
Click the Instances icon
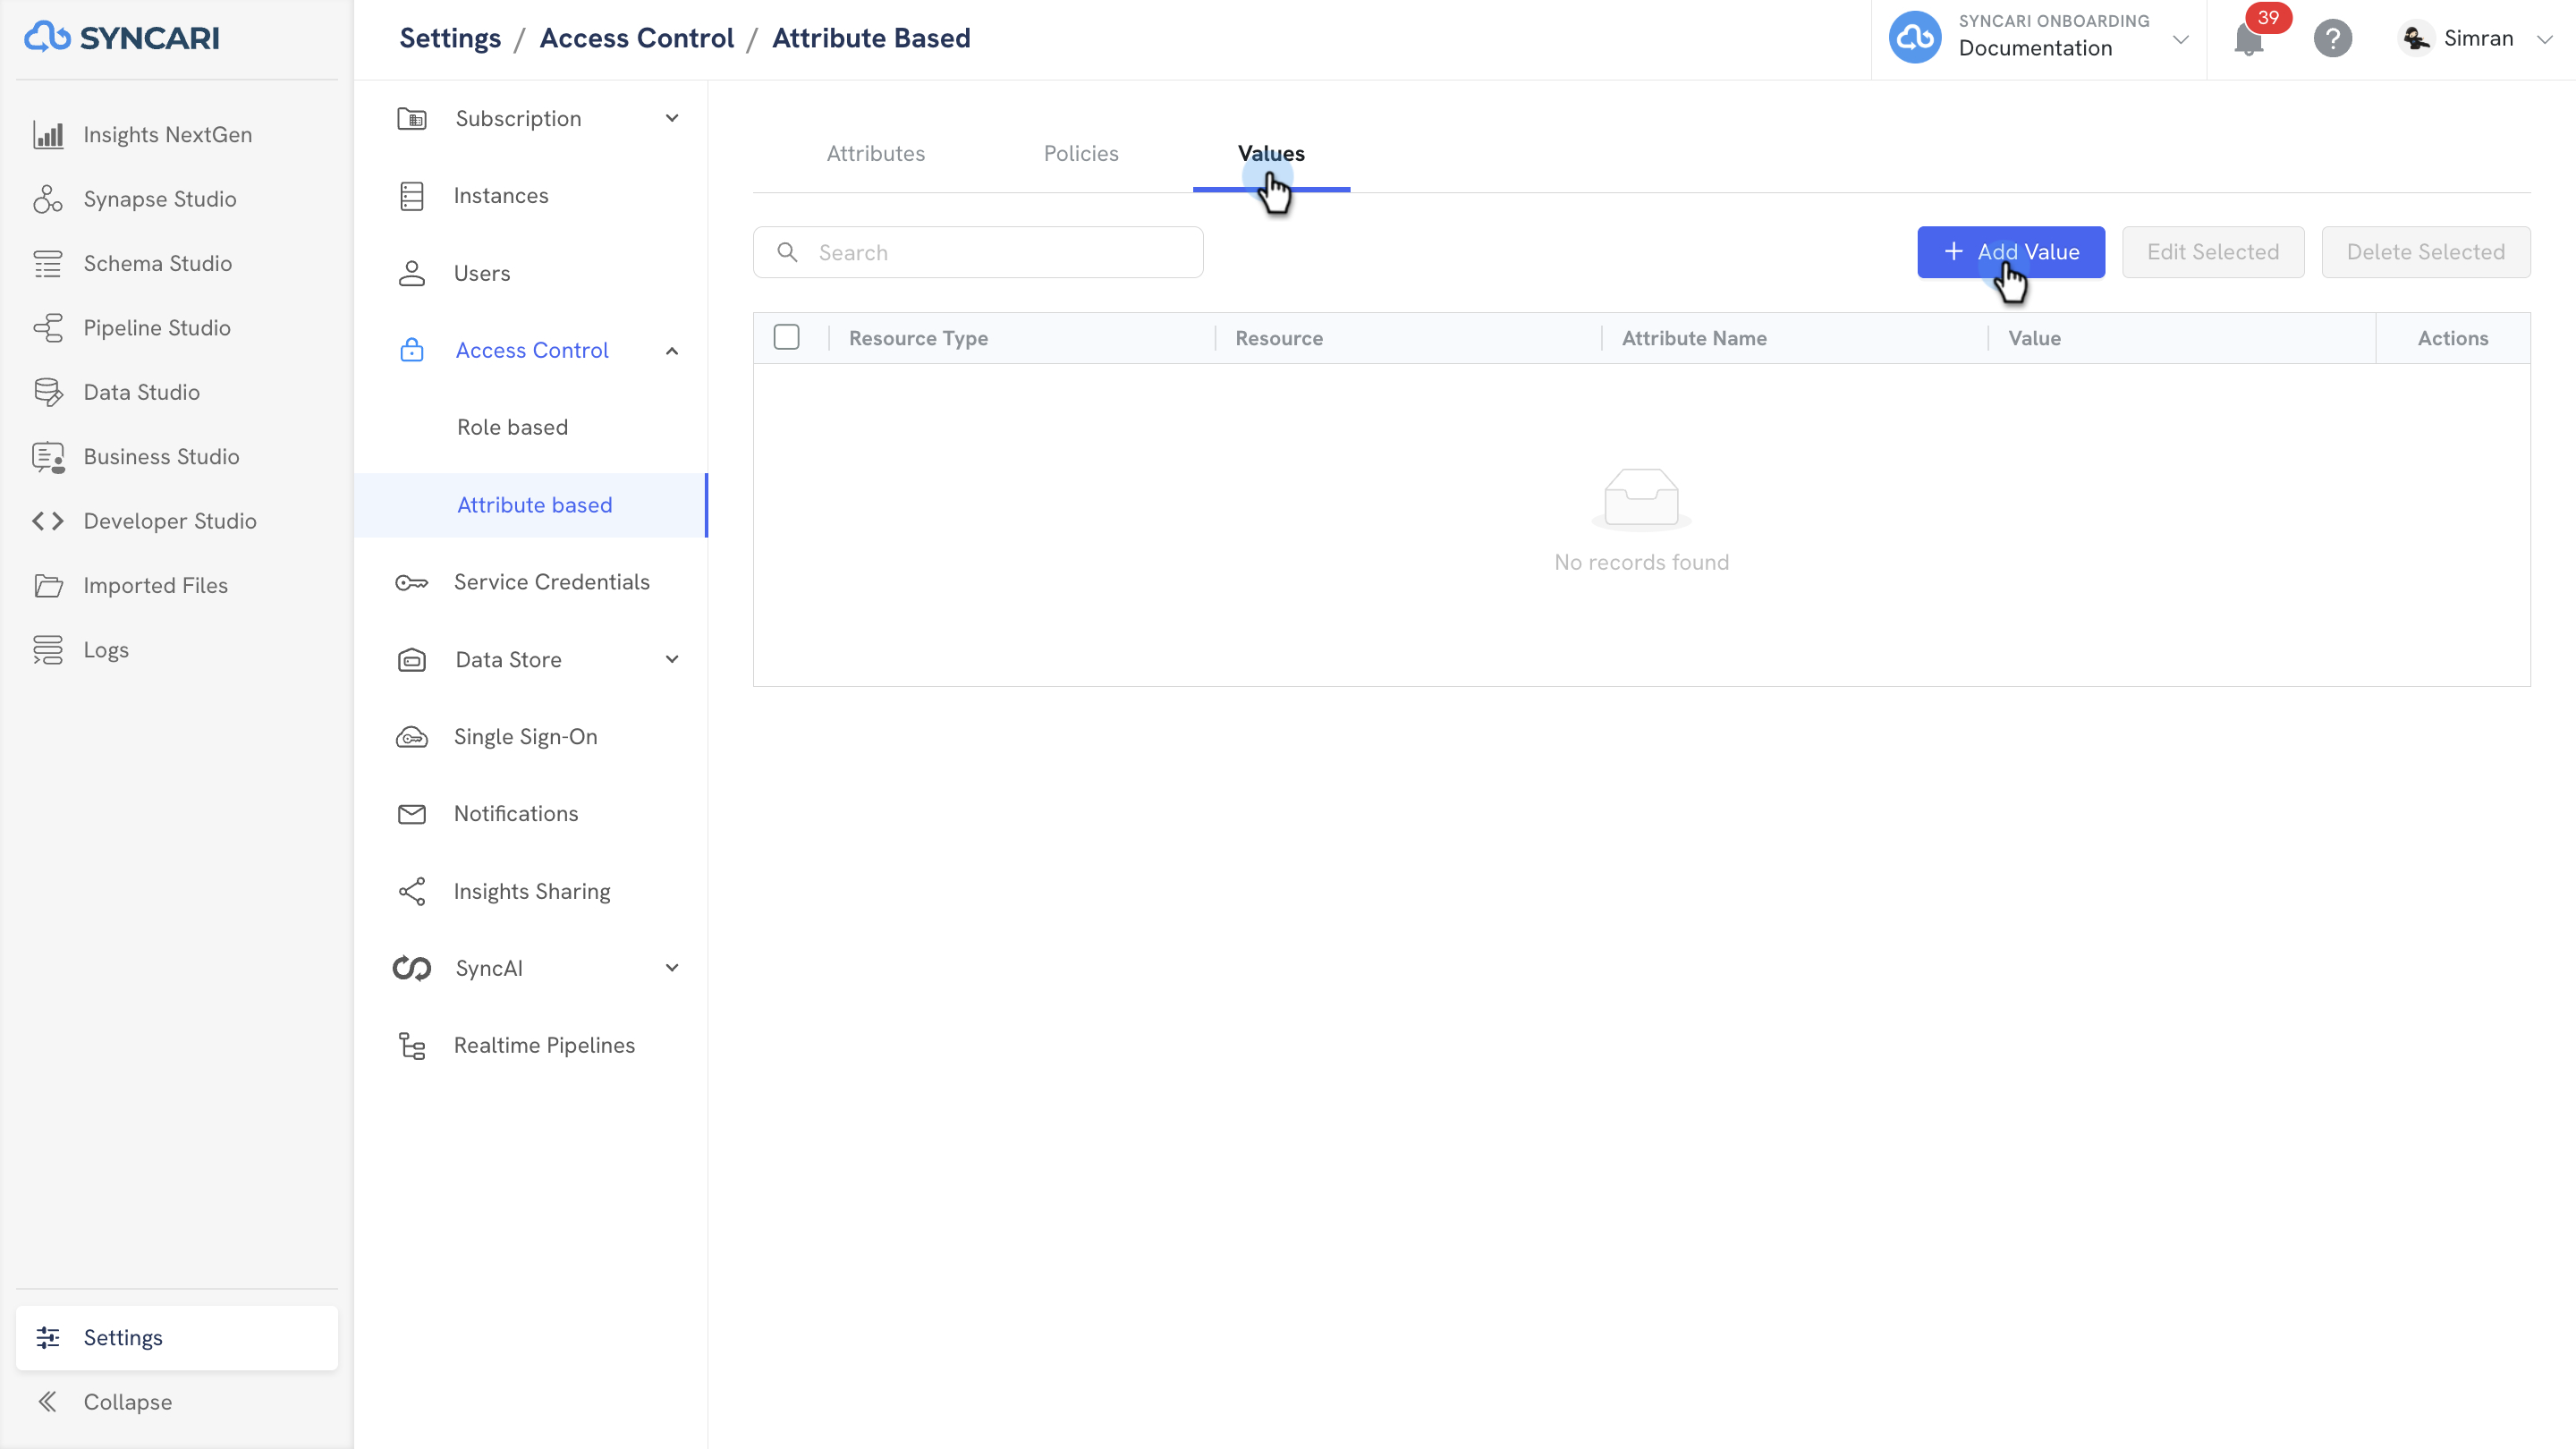[x=412, y=196]
